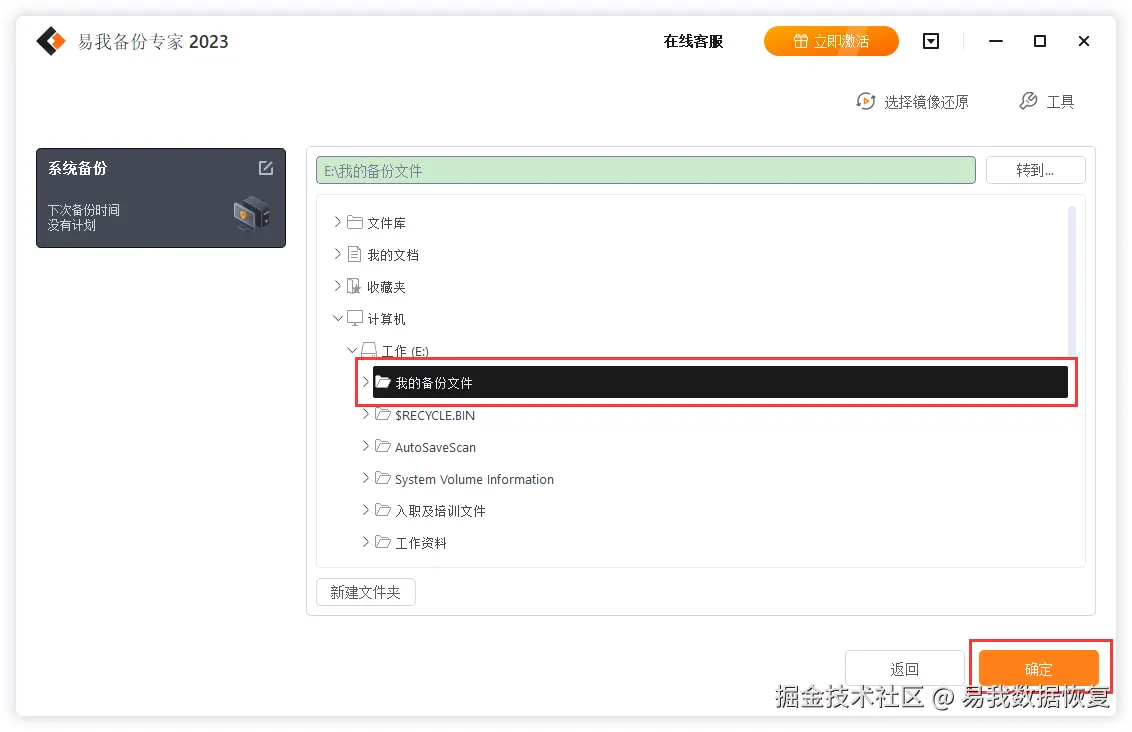
Task: Click the 文件库 library folder icon
Action: [x=354, y=222]
